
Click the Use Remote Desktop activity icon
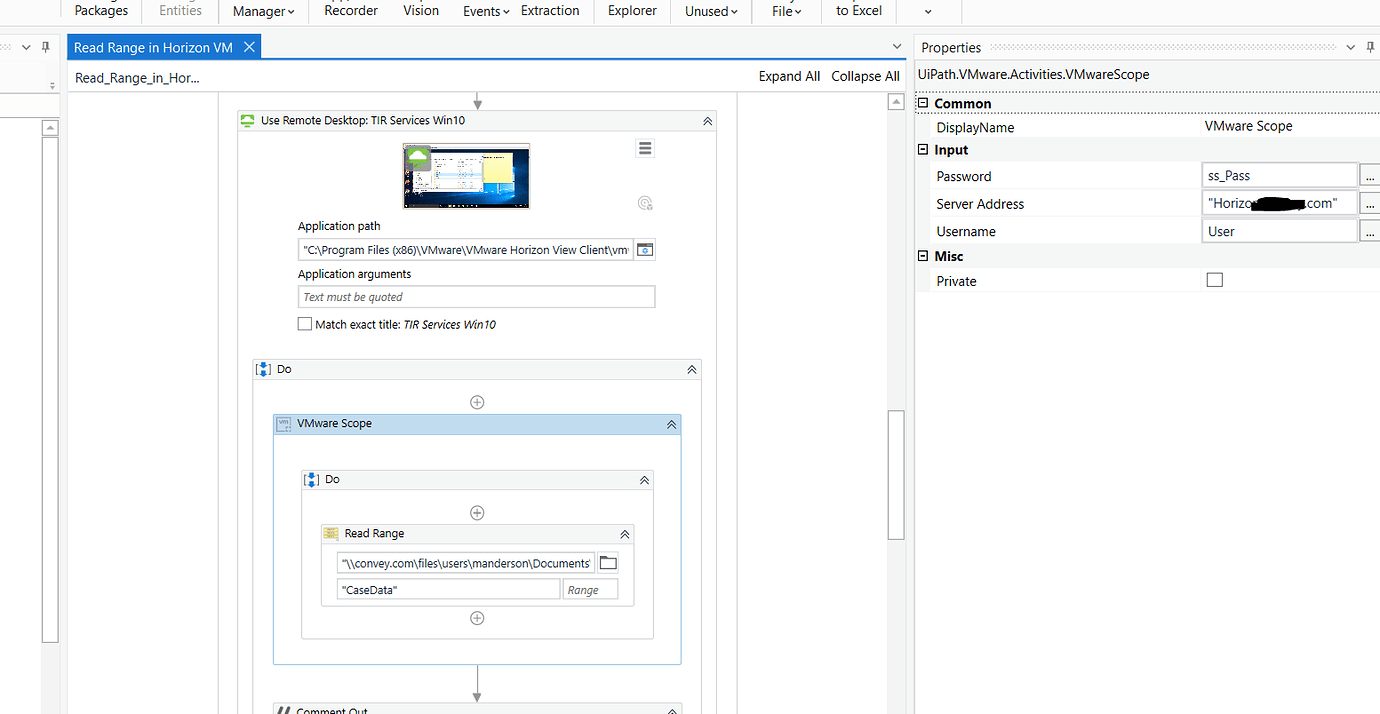click(x=247, y=120)
